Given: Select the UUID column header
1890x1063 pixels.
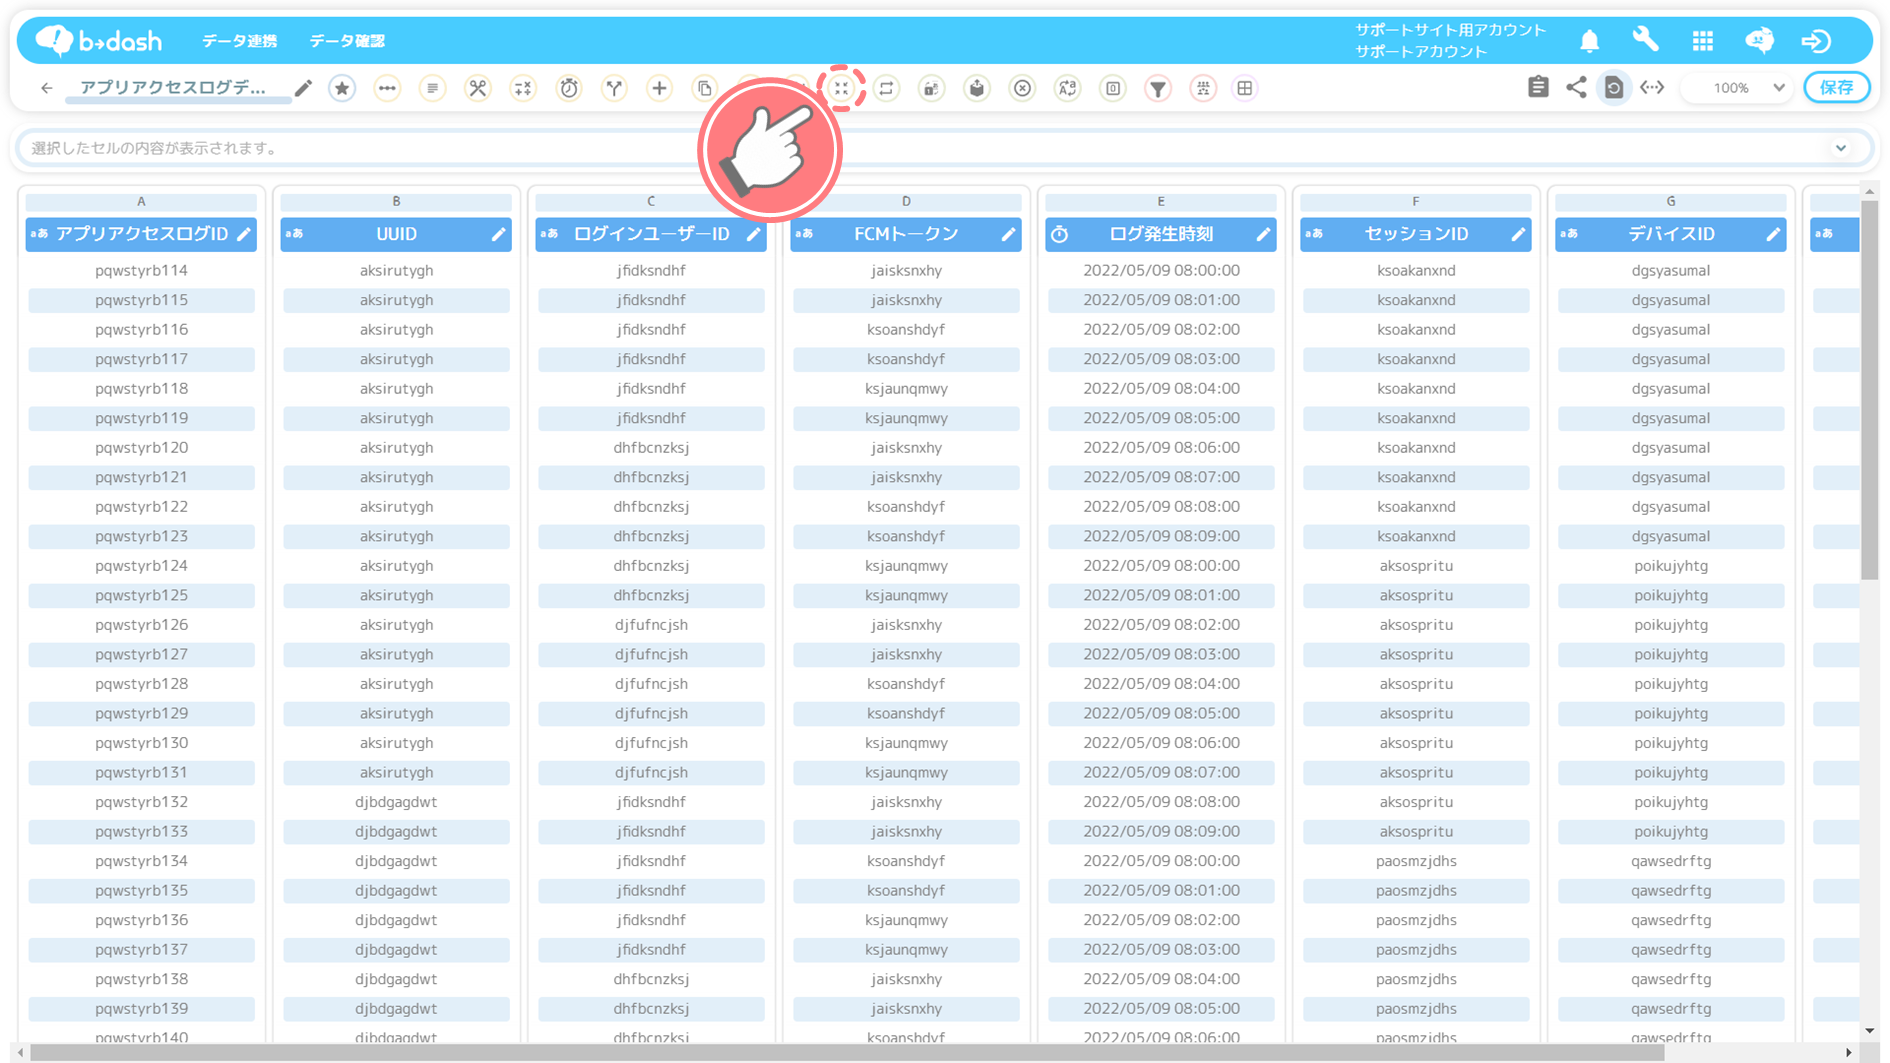Looking at the screenshot, I should (396, 234).
